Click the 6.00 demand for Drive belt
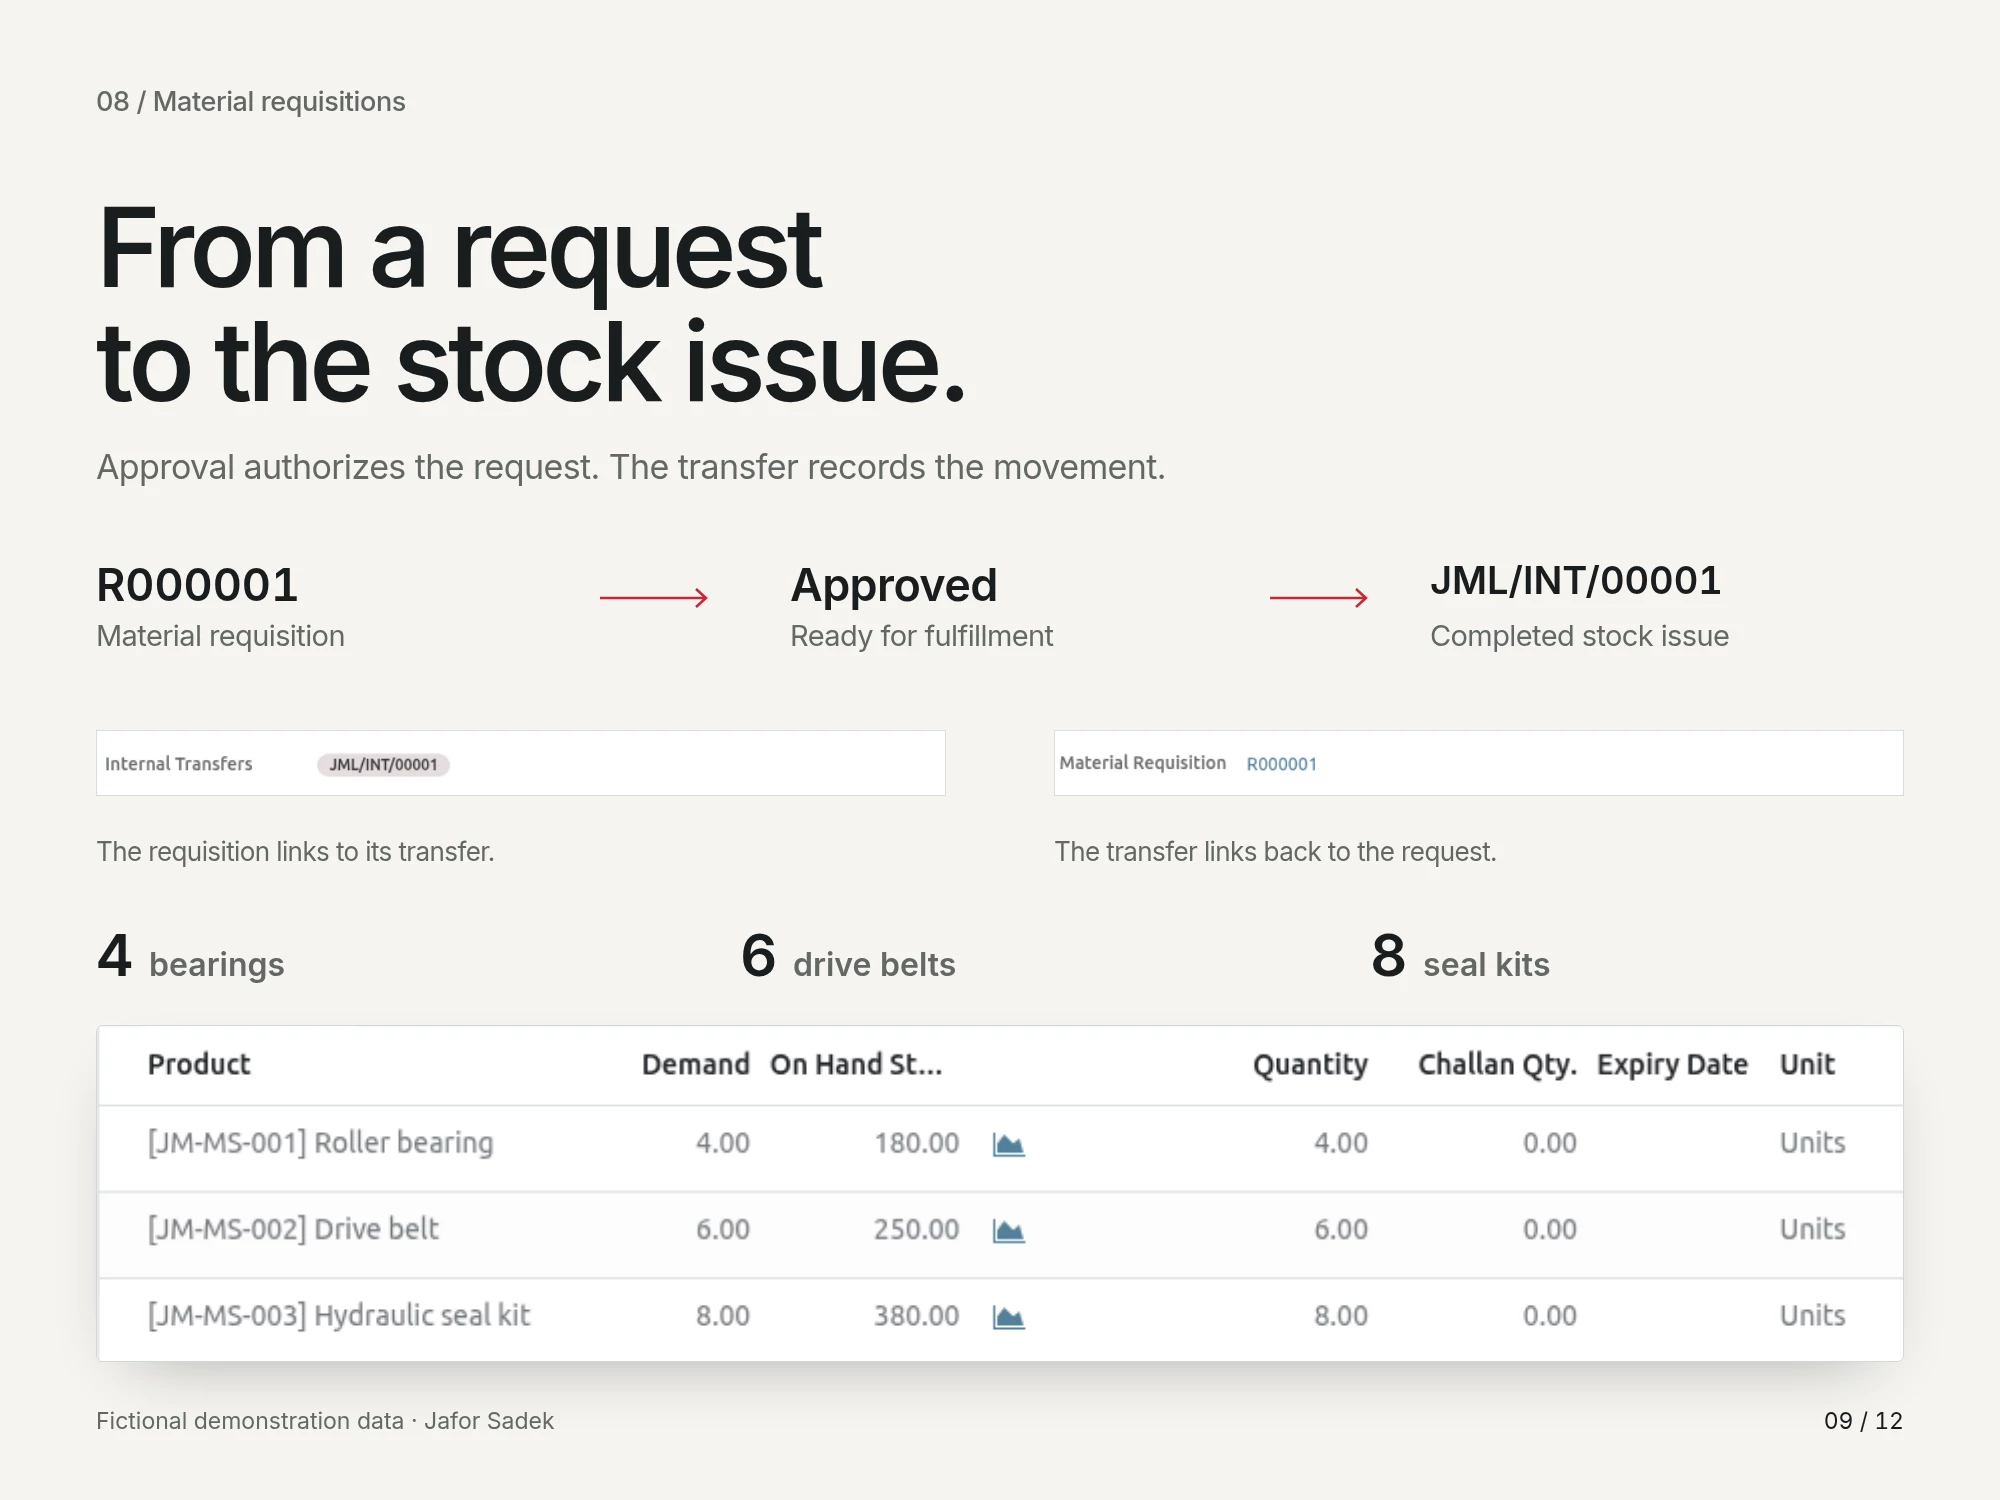Viewport: 2000px width, 1500px height. (x=722, y=1229)
